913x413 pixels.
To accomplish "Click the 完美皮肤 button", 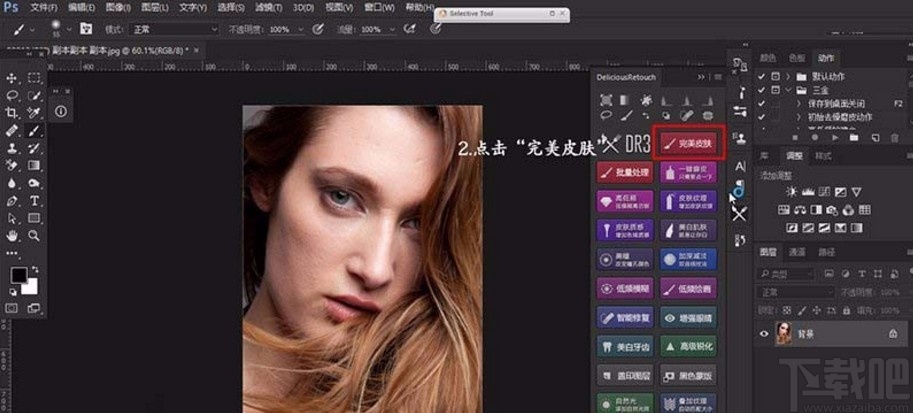I will pyautogui.click(x=689, y=143).
